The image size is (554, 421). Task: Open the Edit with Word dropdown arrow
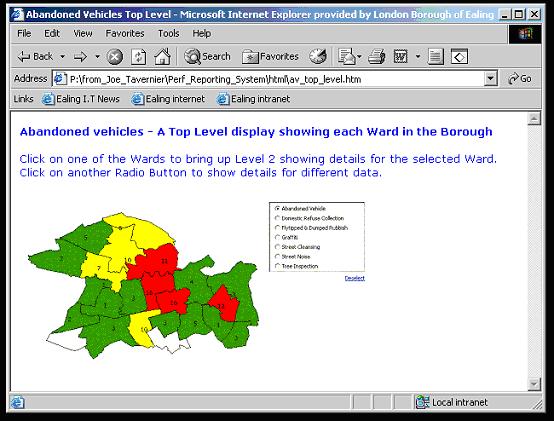[418, 57]
